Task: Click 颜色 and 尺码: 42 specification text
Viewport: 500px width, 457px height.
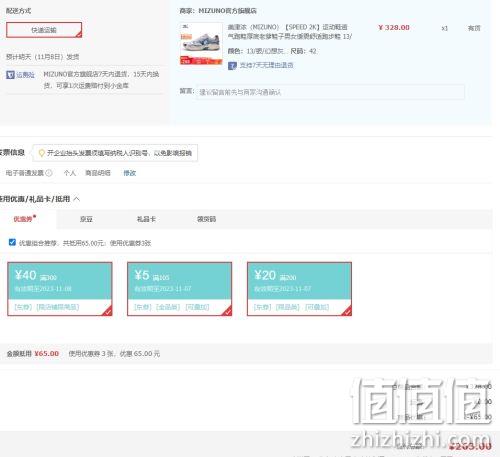Action: pos(272,51)
